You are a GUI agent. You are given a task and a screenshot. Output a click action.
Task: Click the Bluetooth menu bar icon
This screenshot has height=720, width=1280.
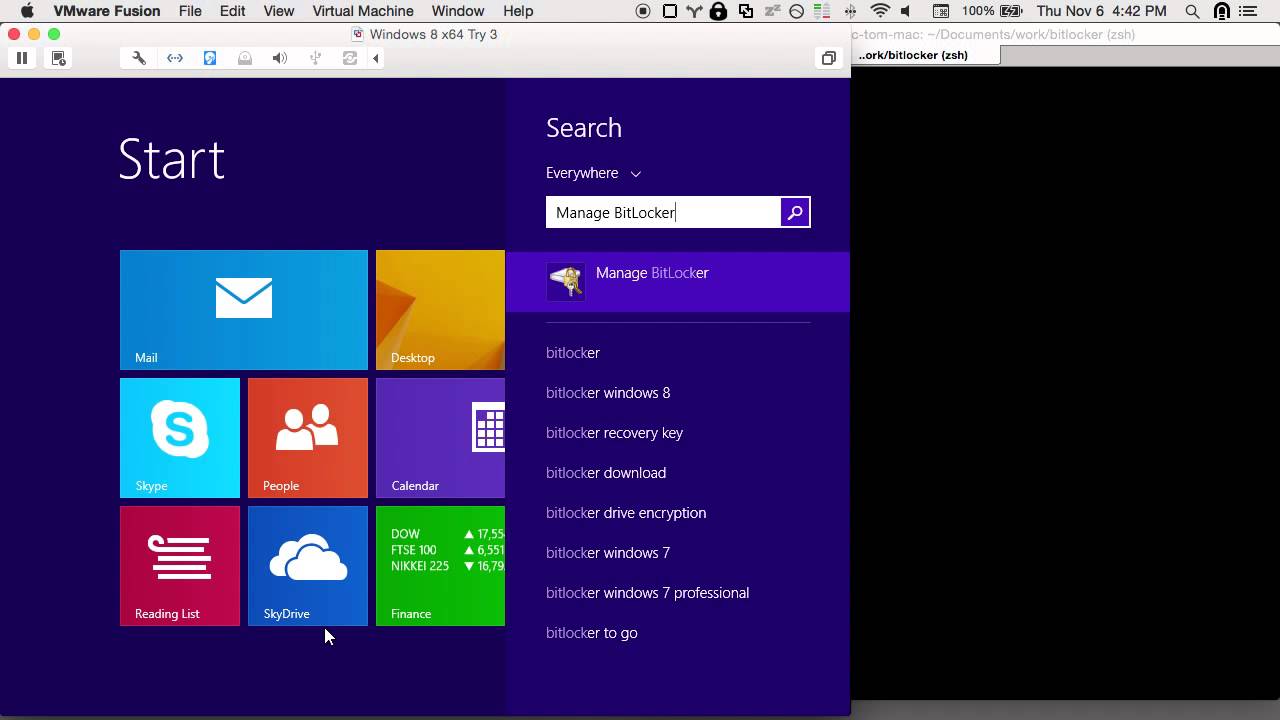coord(850,11)
